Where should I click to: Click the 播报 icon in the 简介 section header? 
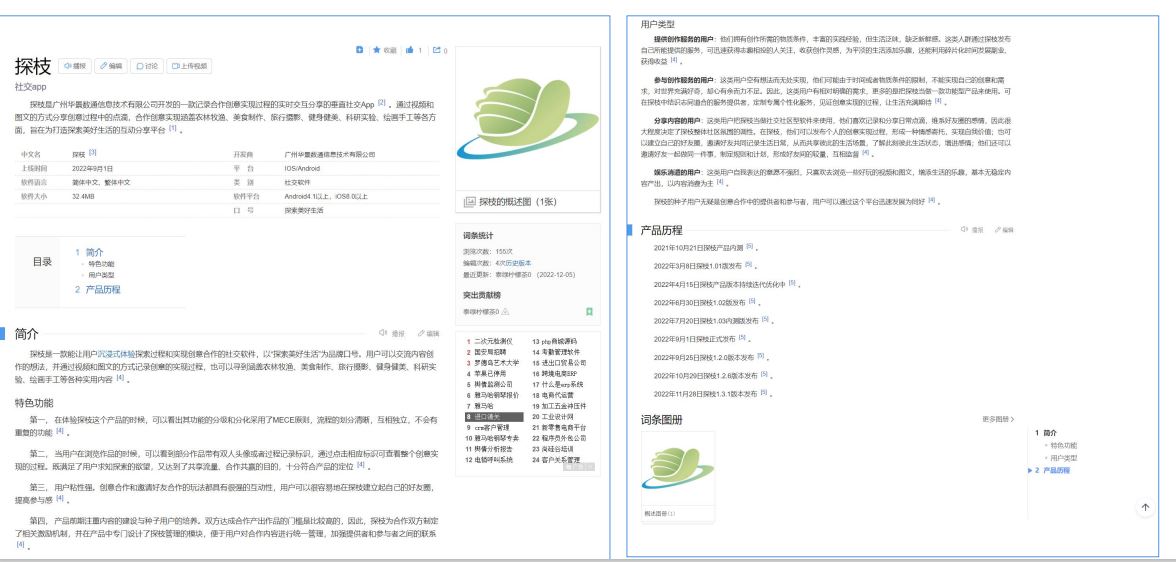click(392, 333)
